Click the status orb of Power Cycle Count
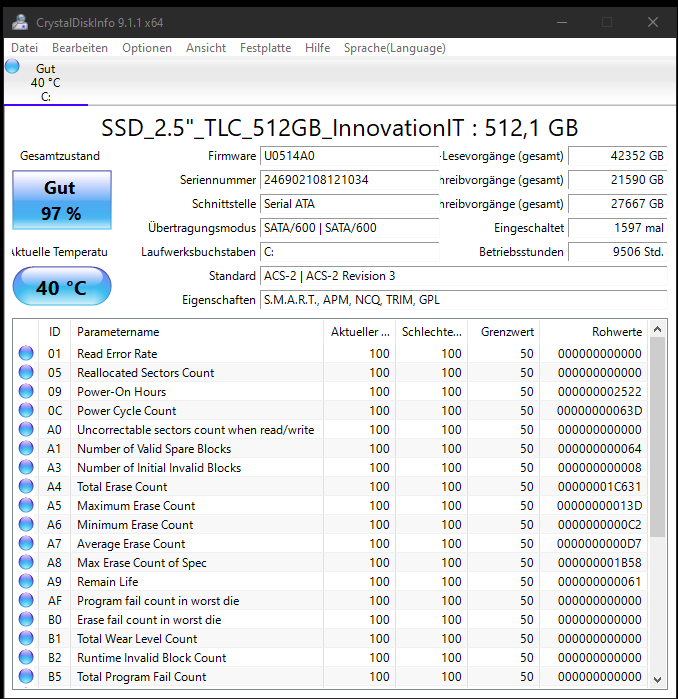Viewport: 678px width, 699px height. (x=26, y=410)
